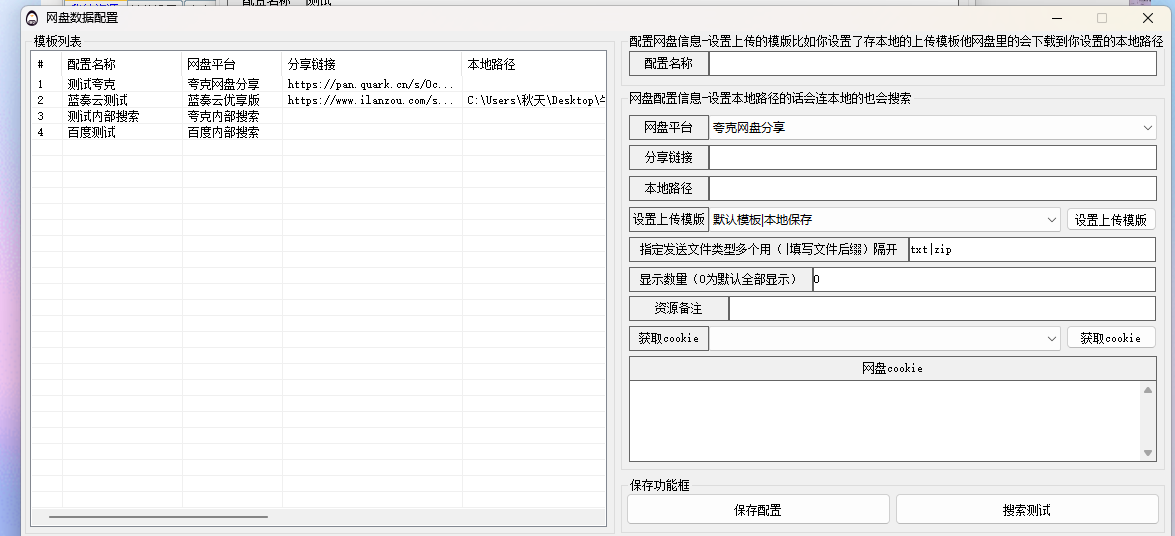Click the app icon in title bar
The height and width of the screenshot is (536, 1175).
click(32, 18)
